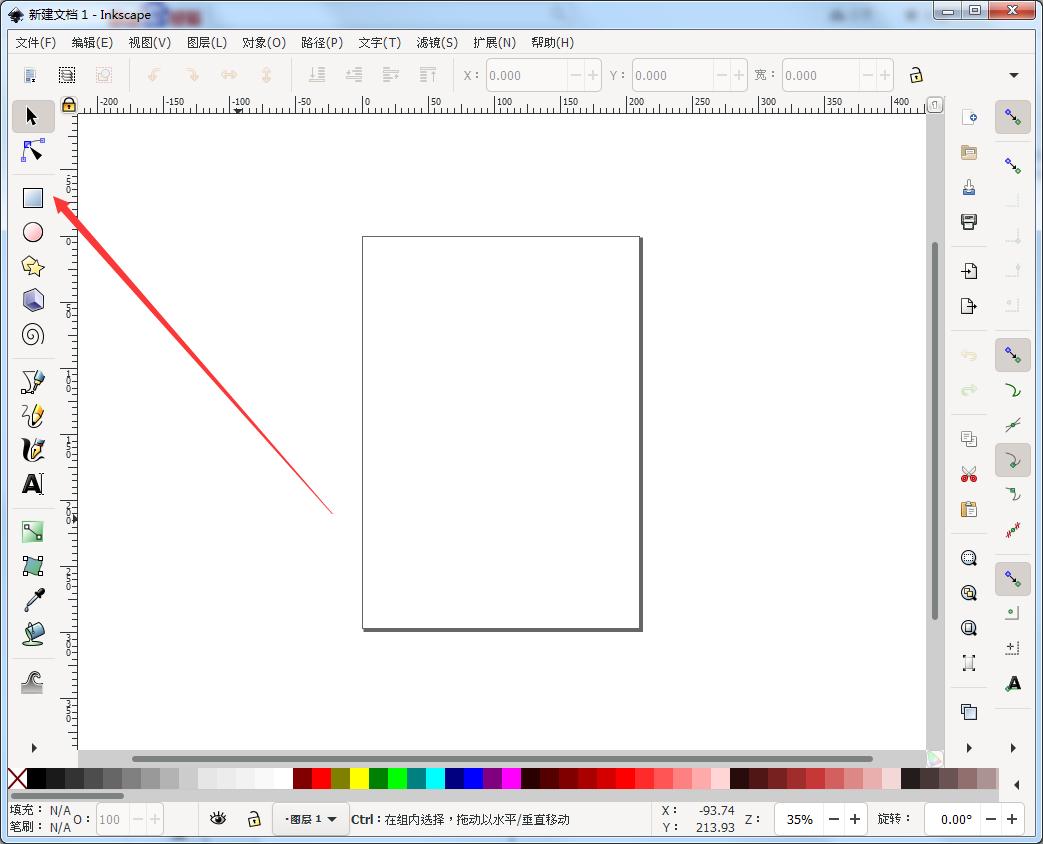Click the plus button to zoom in

[855, 818]
